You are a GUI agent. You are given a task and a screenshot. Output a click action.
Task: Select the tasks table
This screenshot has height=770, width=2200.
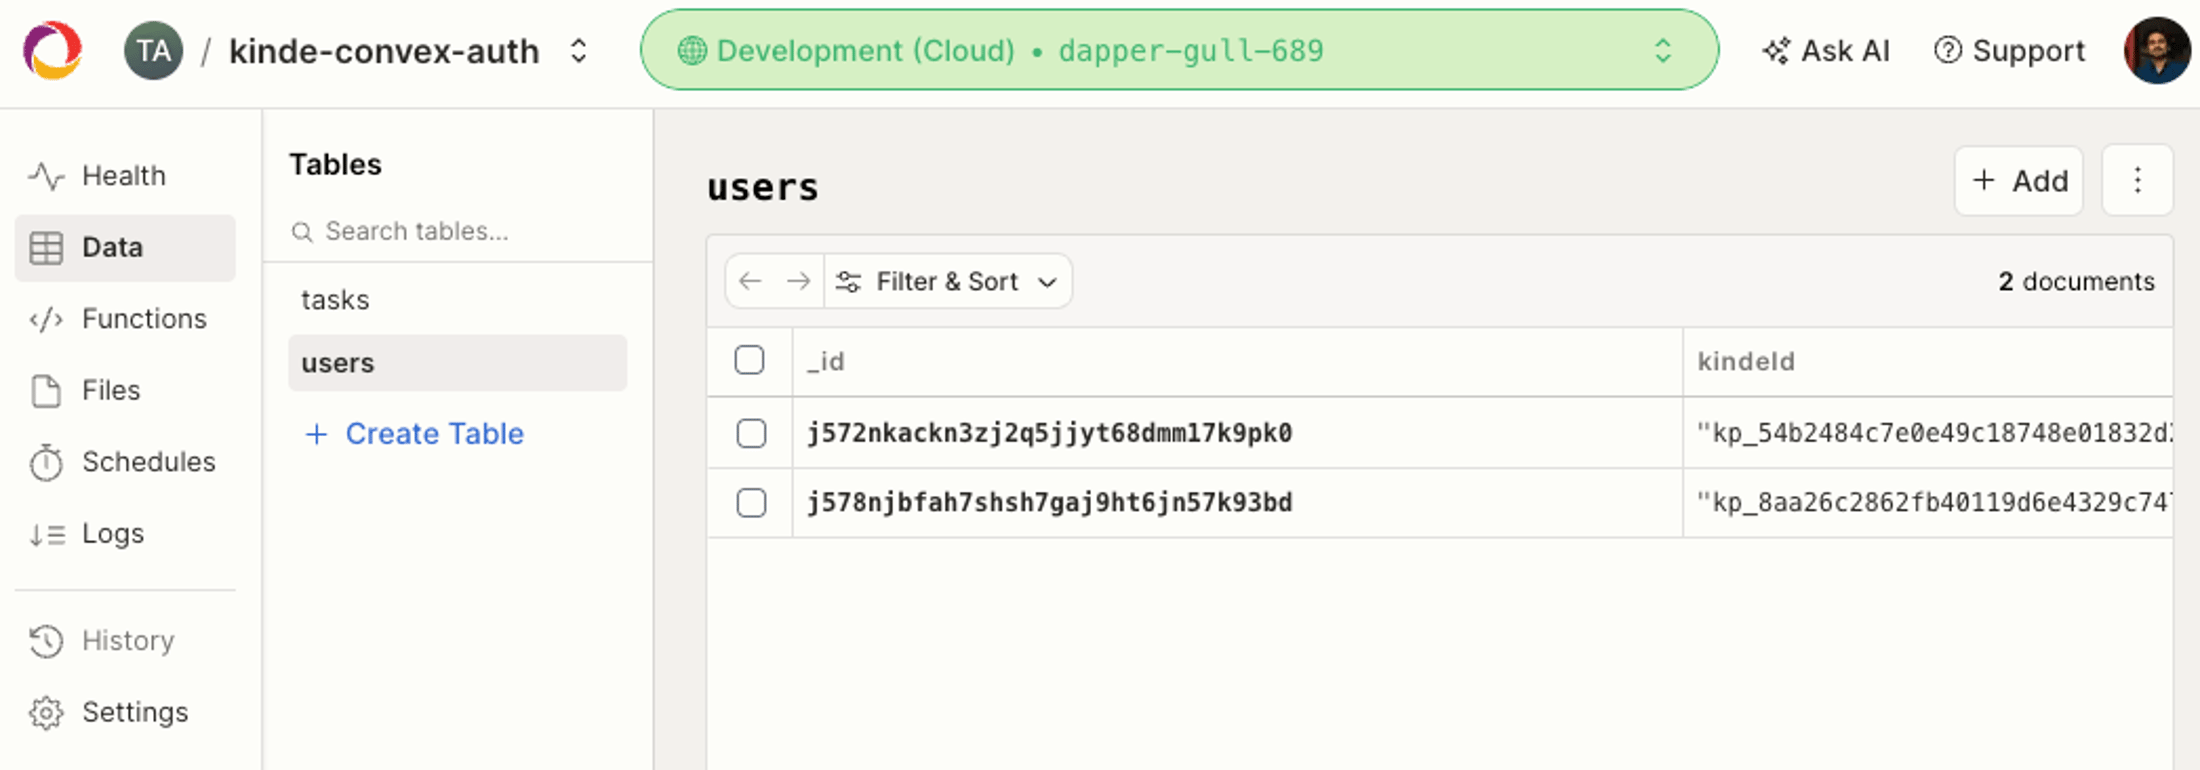click(457, 300)
